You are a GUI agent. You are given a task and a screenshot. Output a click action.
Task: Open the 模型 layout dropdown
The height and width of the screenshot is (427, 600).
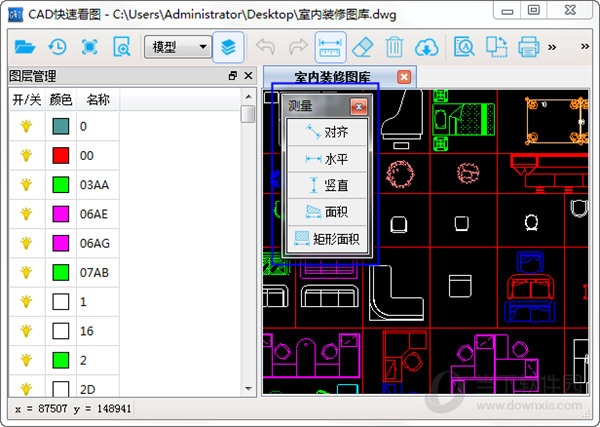178,47
